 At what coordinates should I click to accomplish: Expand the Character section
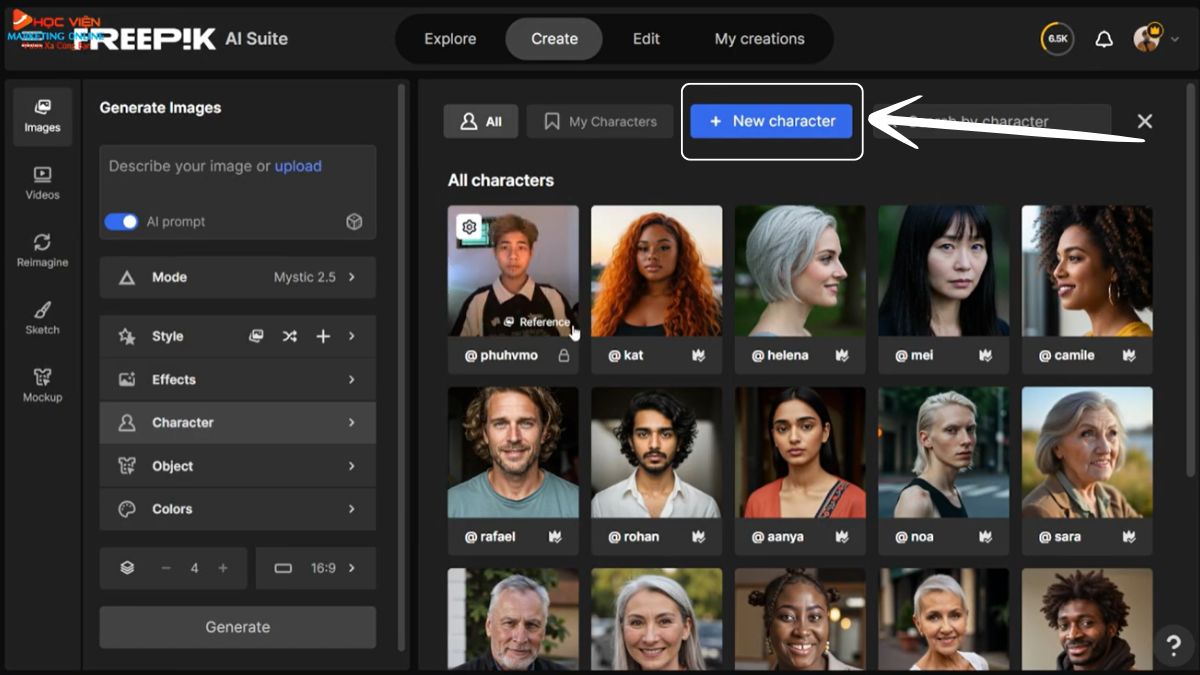coord(237,423)
